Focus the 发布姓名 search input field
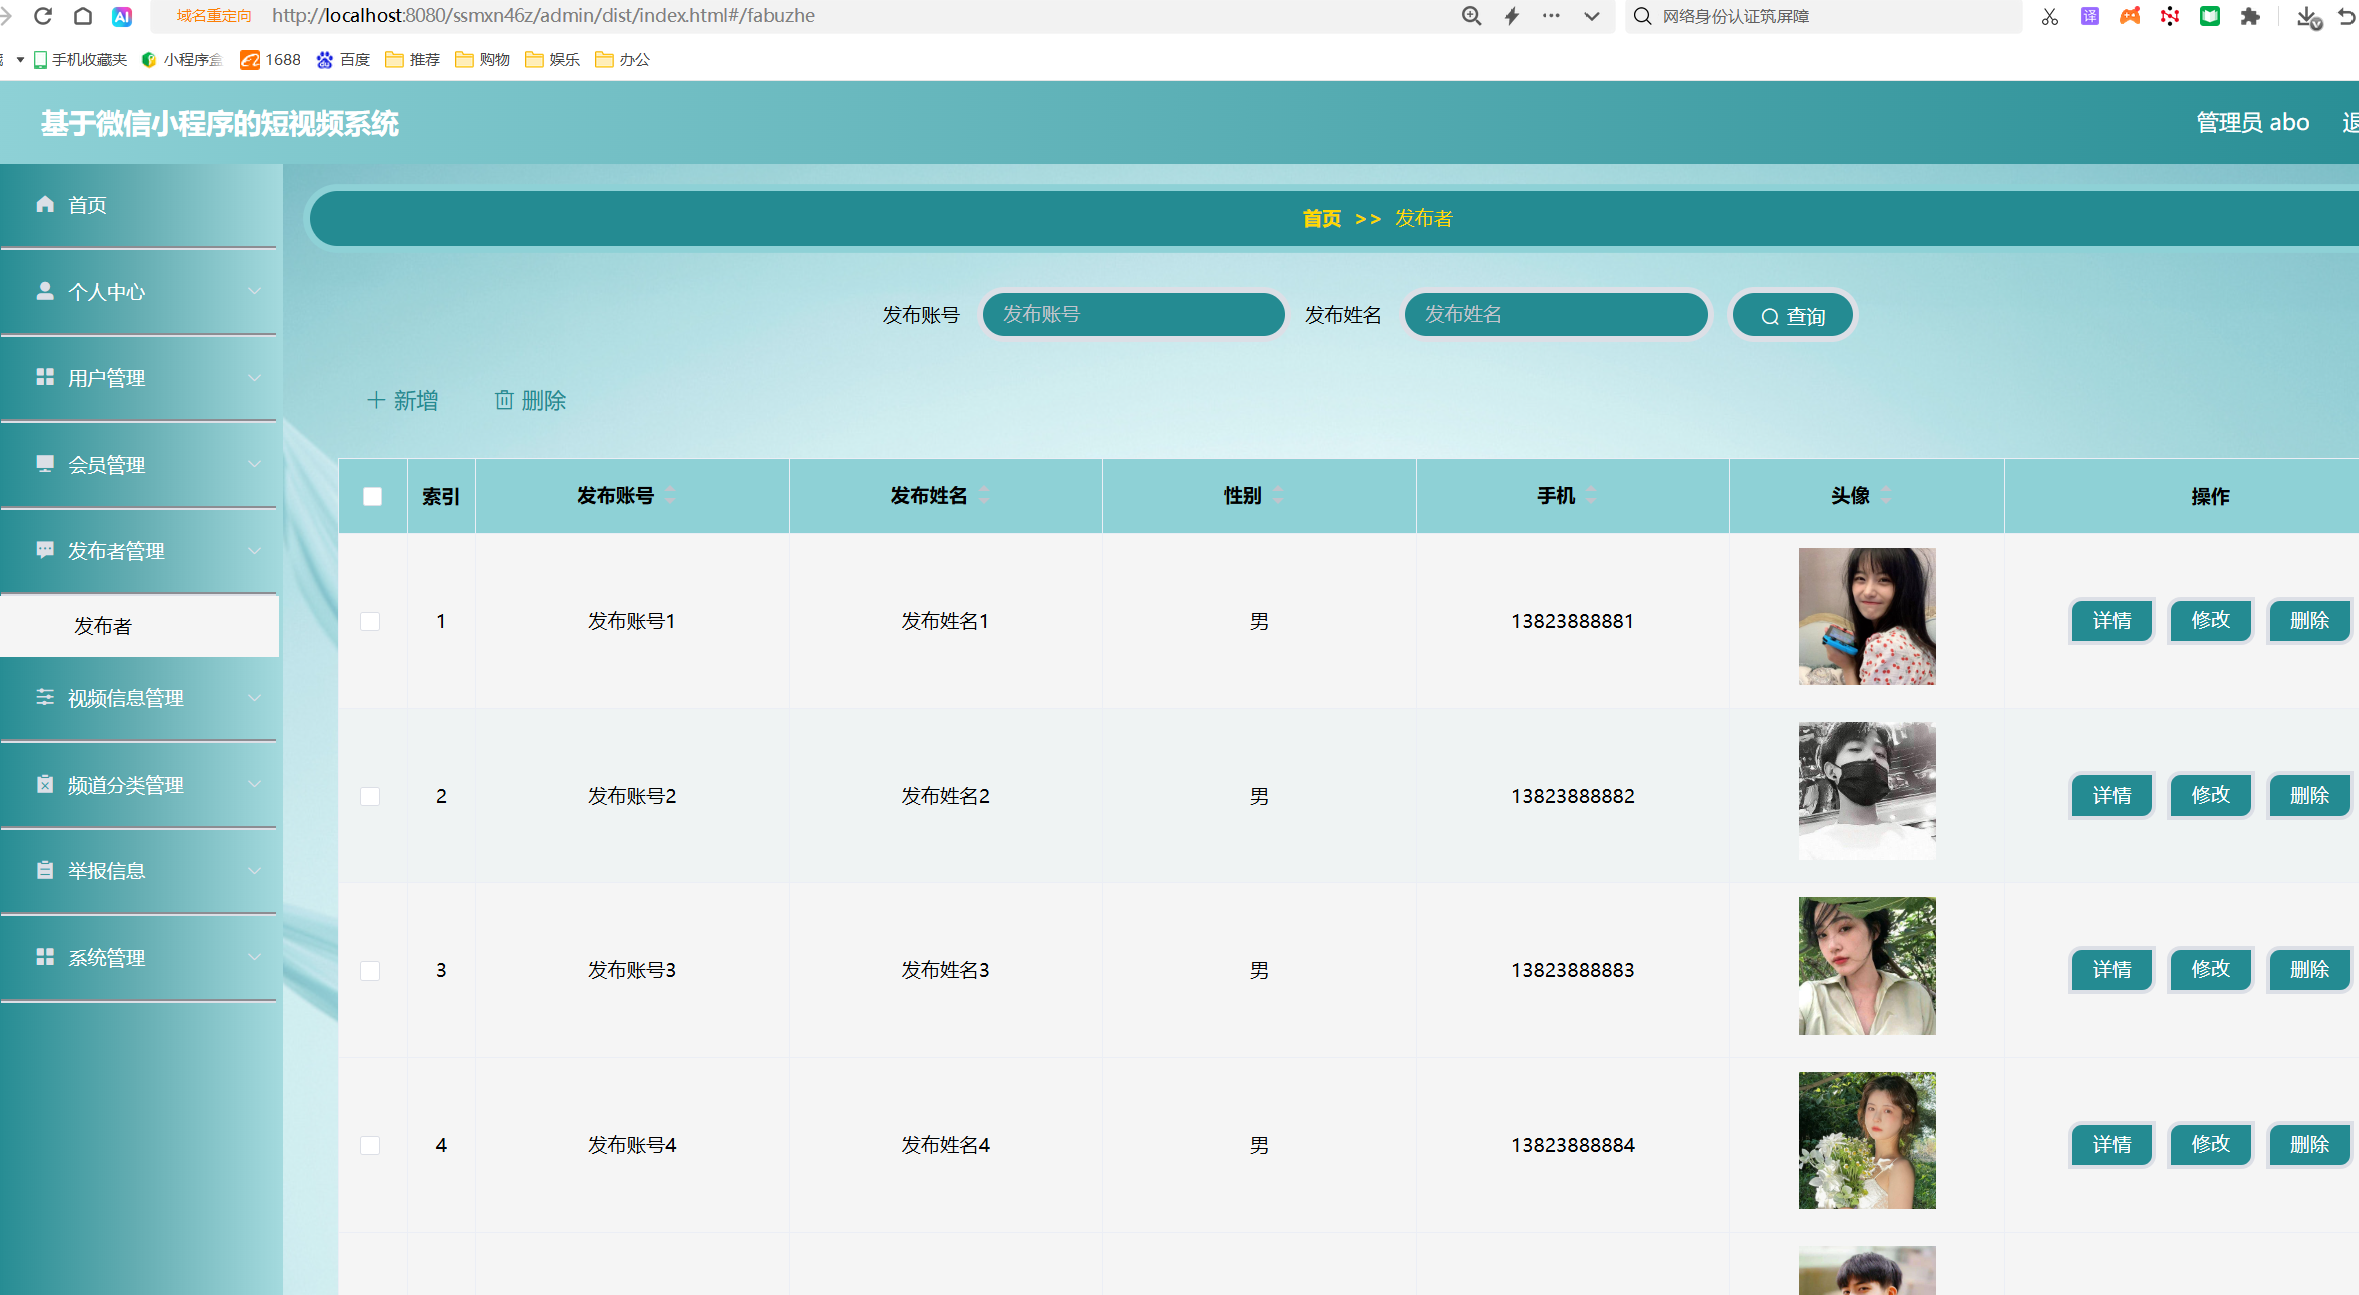2359x1295 pixels. coord(1556,315)
